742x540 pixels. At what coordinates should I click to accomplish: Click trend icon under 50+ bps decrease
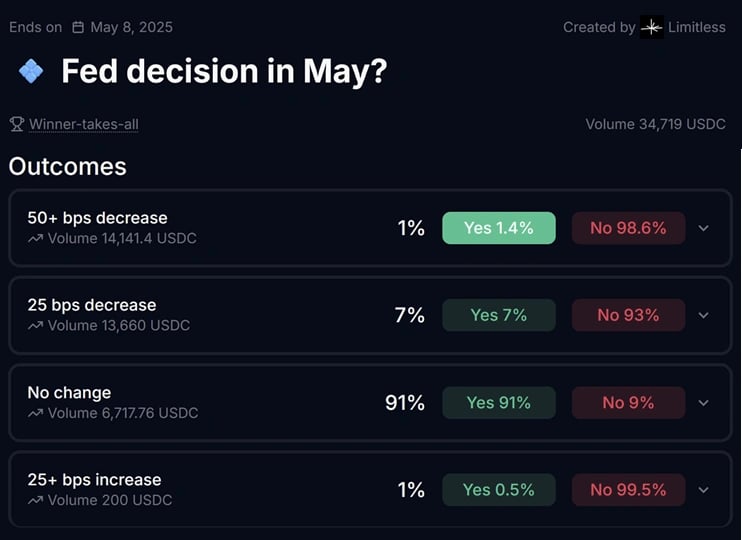[35, 239]
